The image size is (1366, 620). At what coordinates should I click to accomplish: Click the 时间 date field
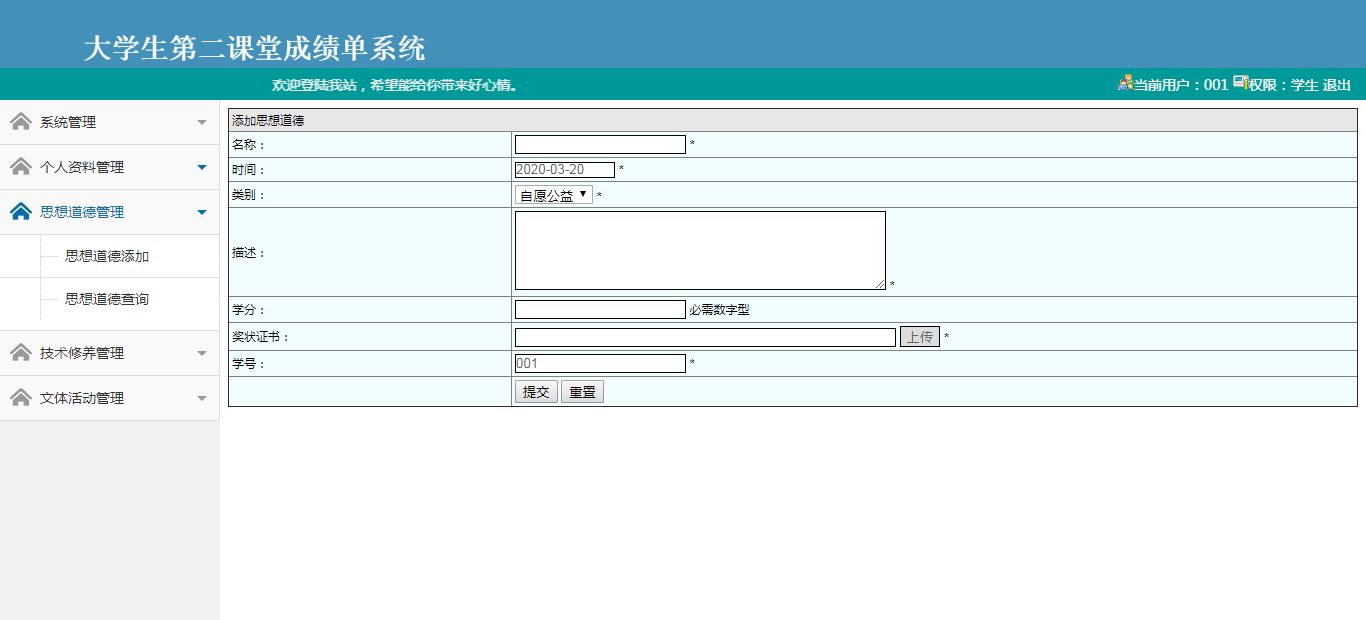pos(565,170)
